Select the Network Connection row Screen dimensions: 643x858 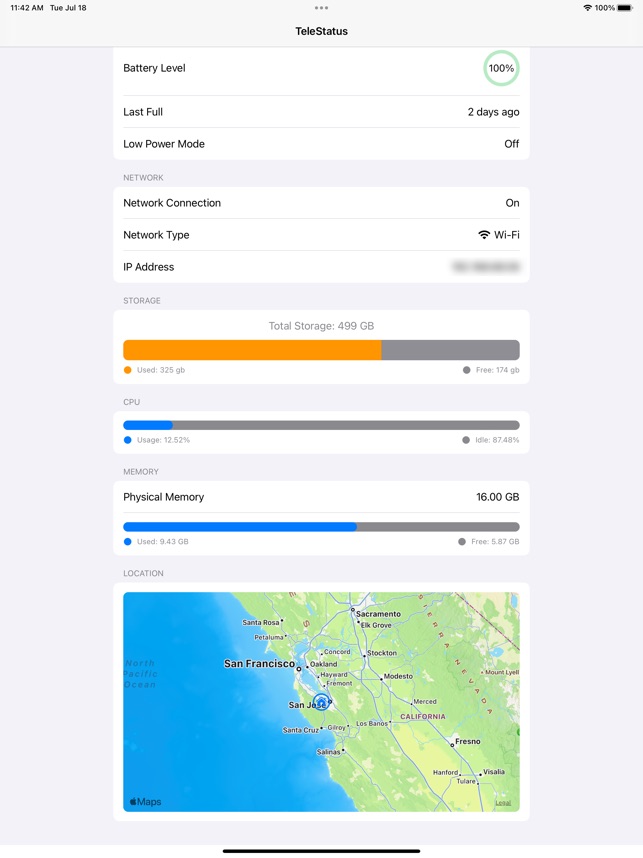(x=321, y=203)
